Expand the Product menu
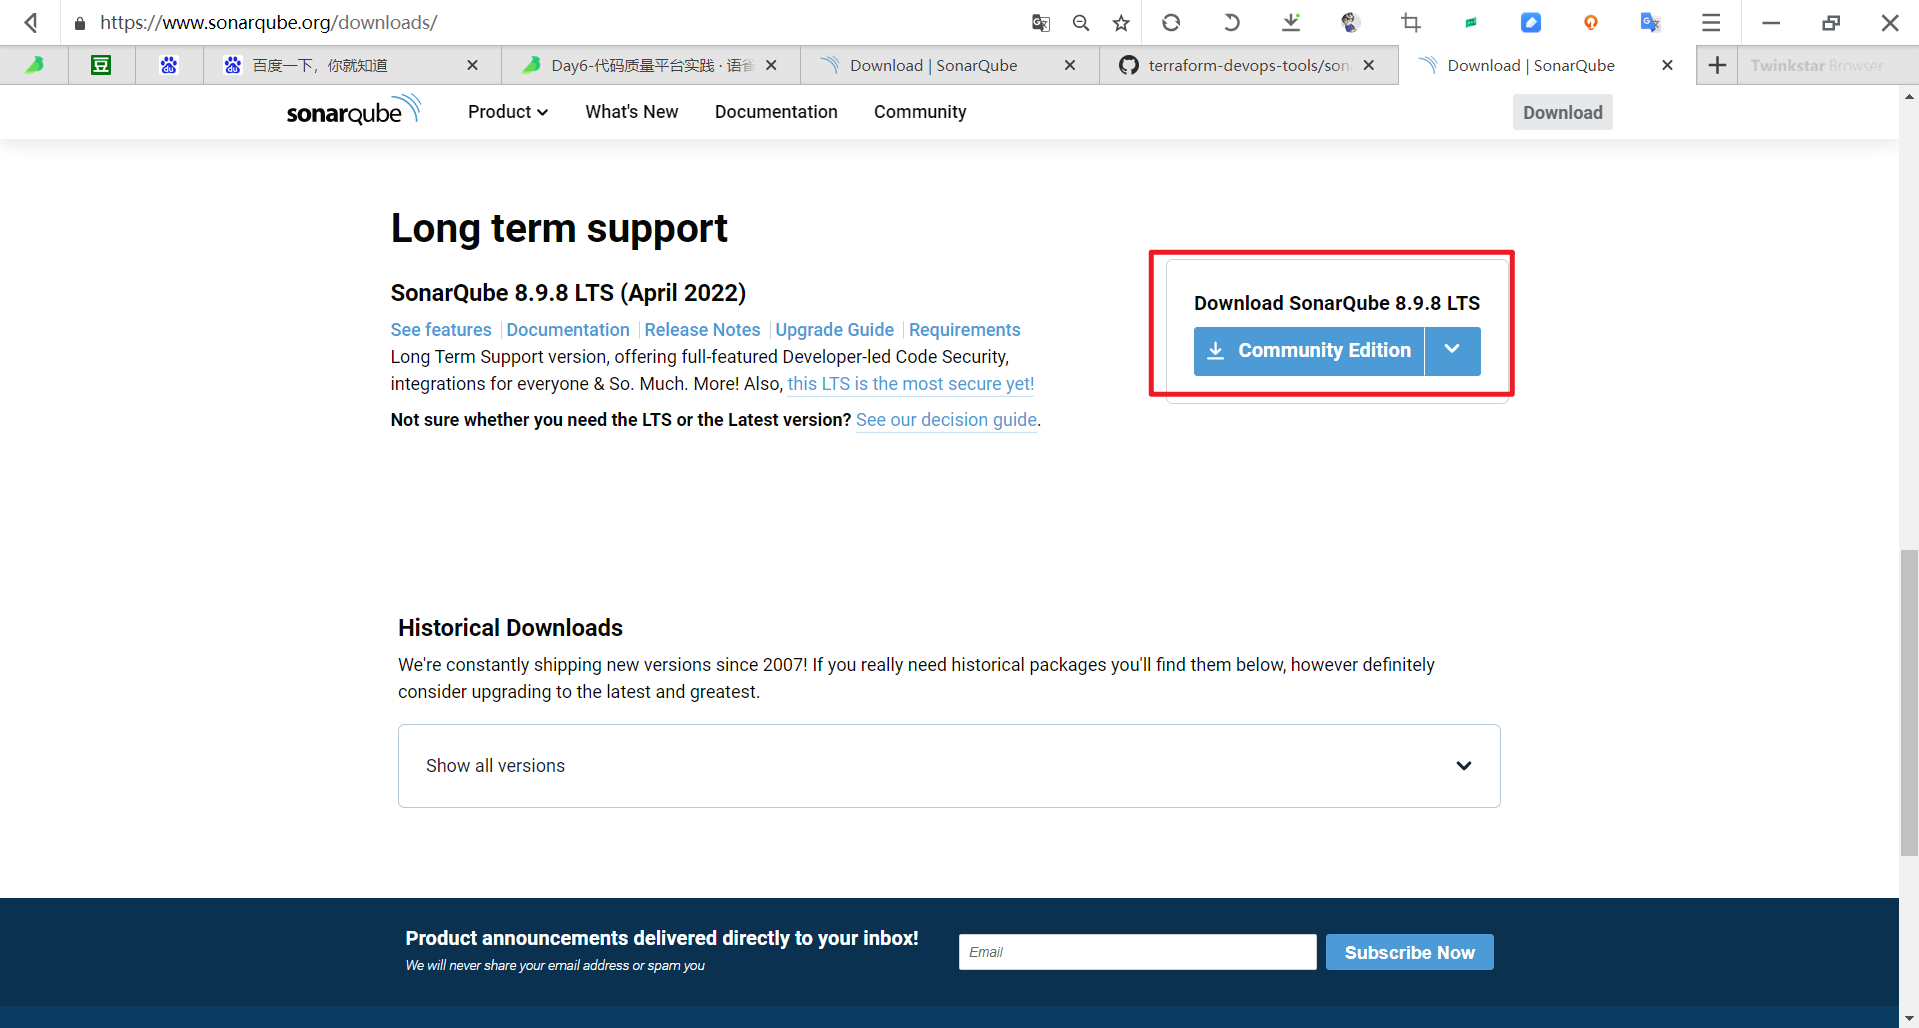The image size is (1919, 1028). (508, 112)
